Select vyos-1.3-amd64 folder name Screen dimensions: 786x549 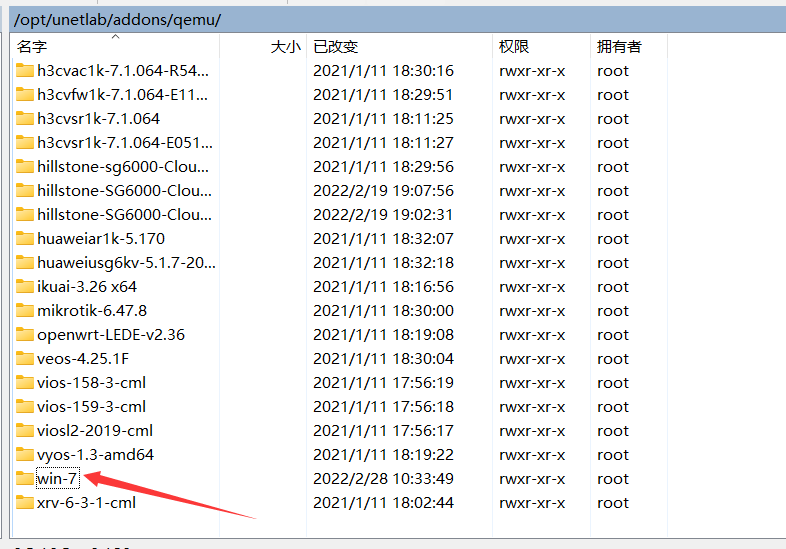tap(95, 455)
